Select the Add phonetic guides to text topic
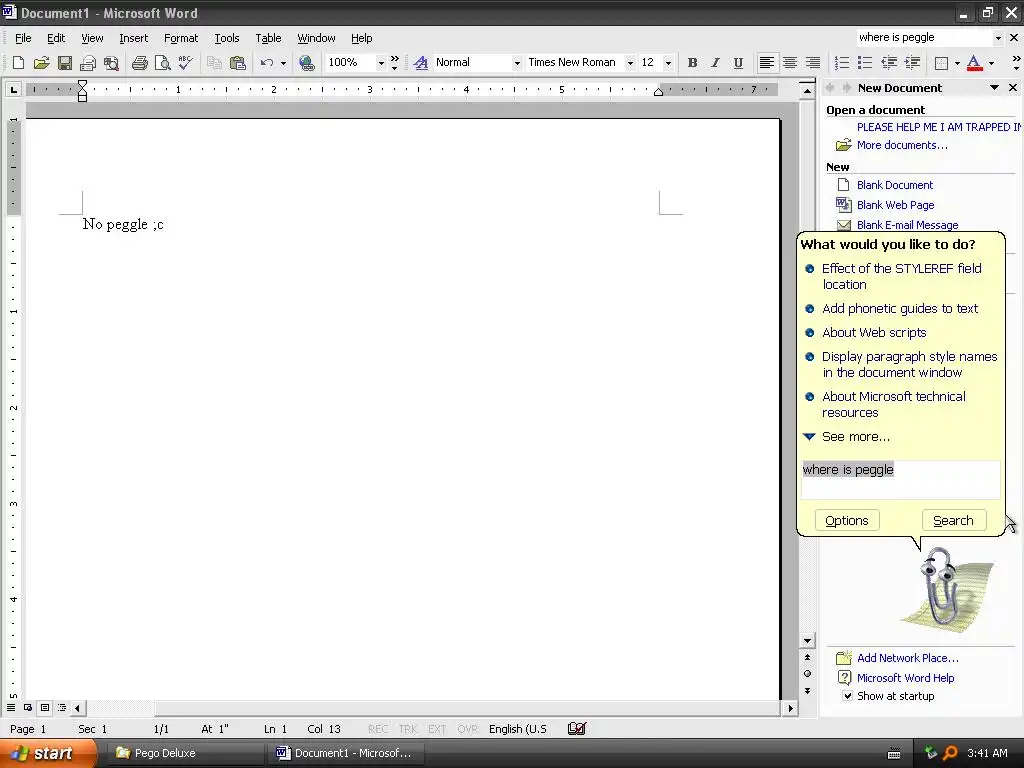The width and height of the screenshot is (1024, 768). click(900, 308)
